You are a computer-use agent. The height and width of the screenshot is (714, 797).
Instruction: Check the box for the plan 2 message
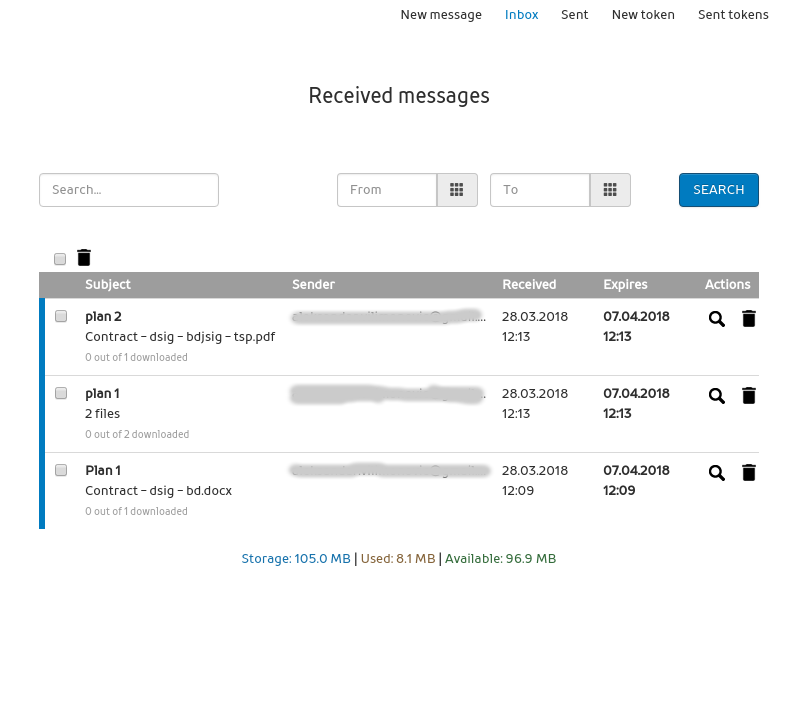61,316
